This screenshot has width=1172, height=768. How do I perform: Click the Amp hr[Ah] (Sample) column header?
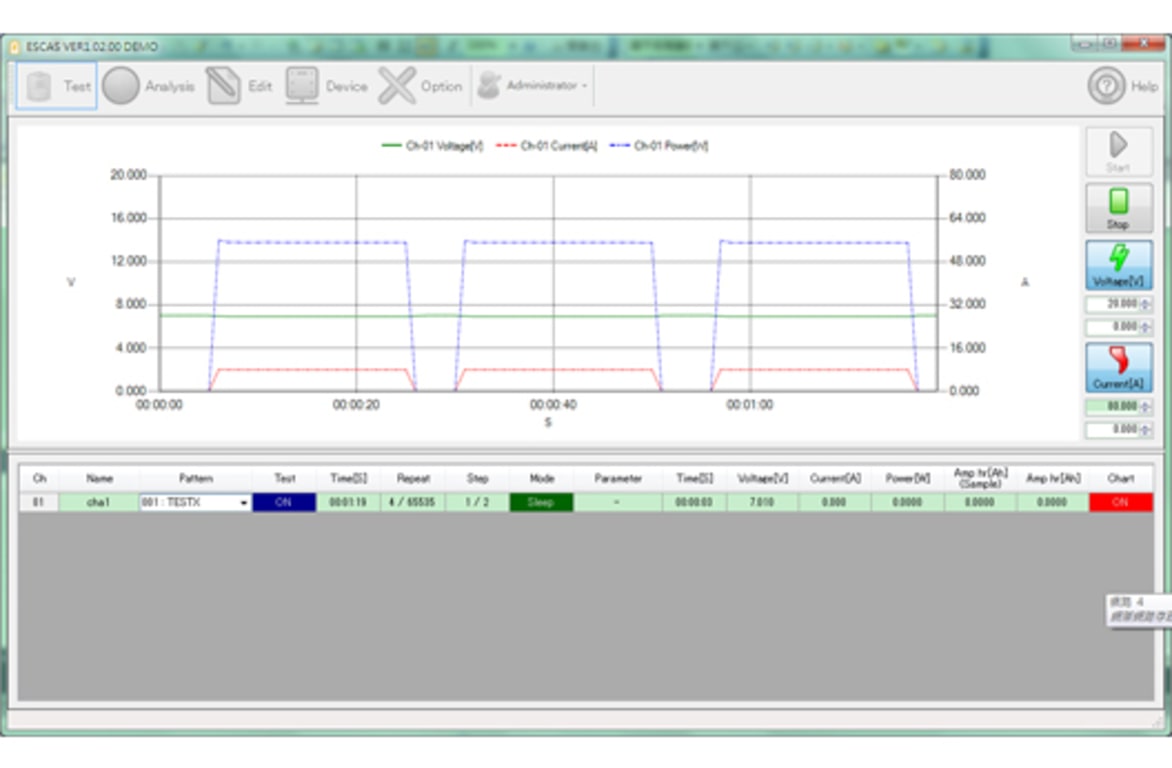coord(981,479)
